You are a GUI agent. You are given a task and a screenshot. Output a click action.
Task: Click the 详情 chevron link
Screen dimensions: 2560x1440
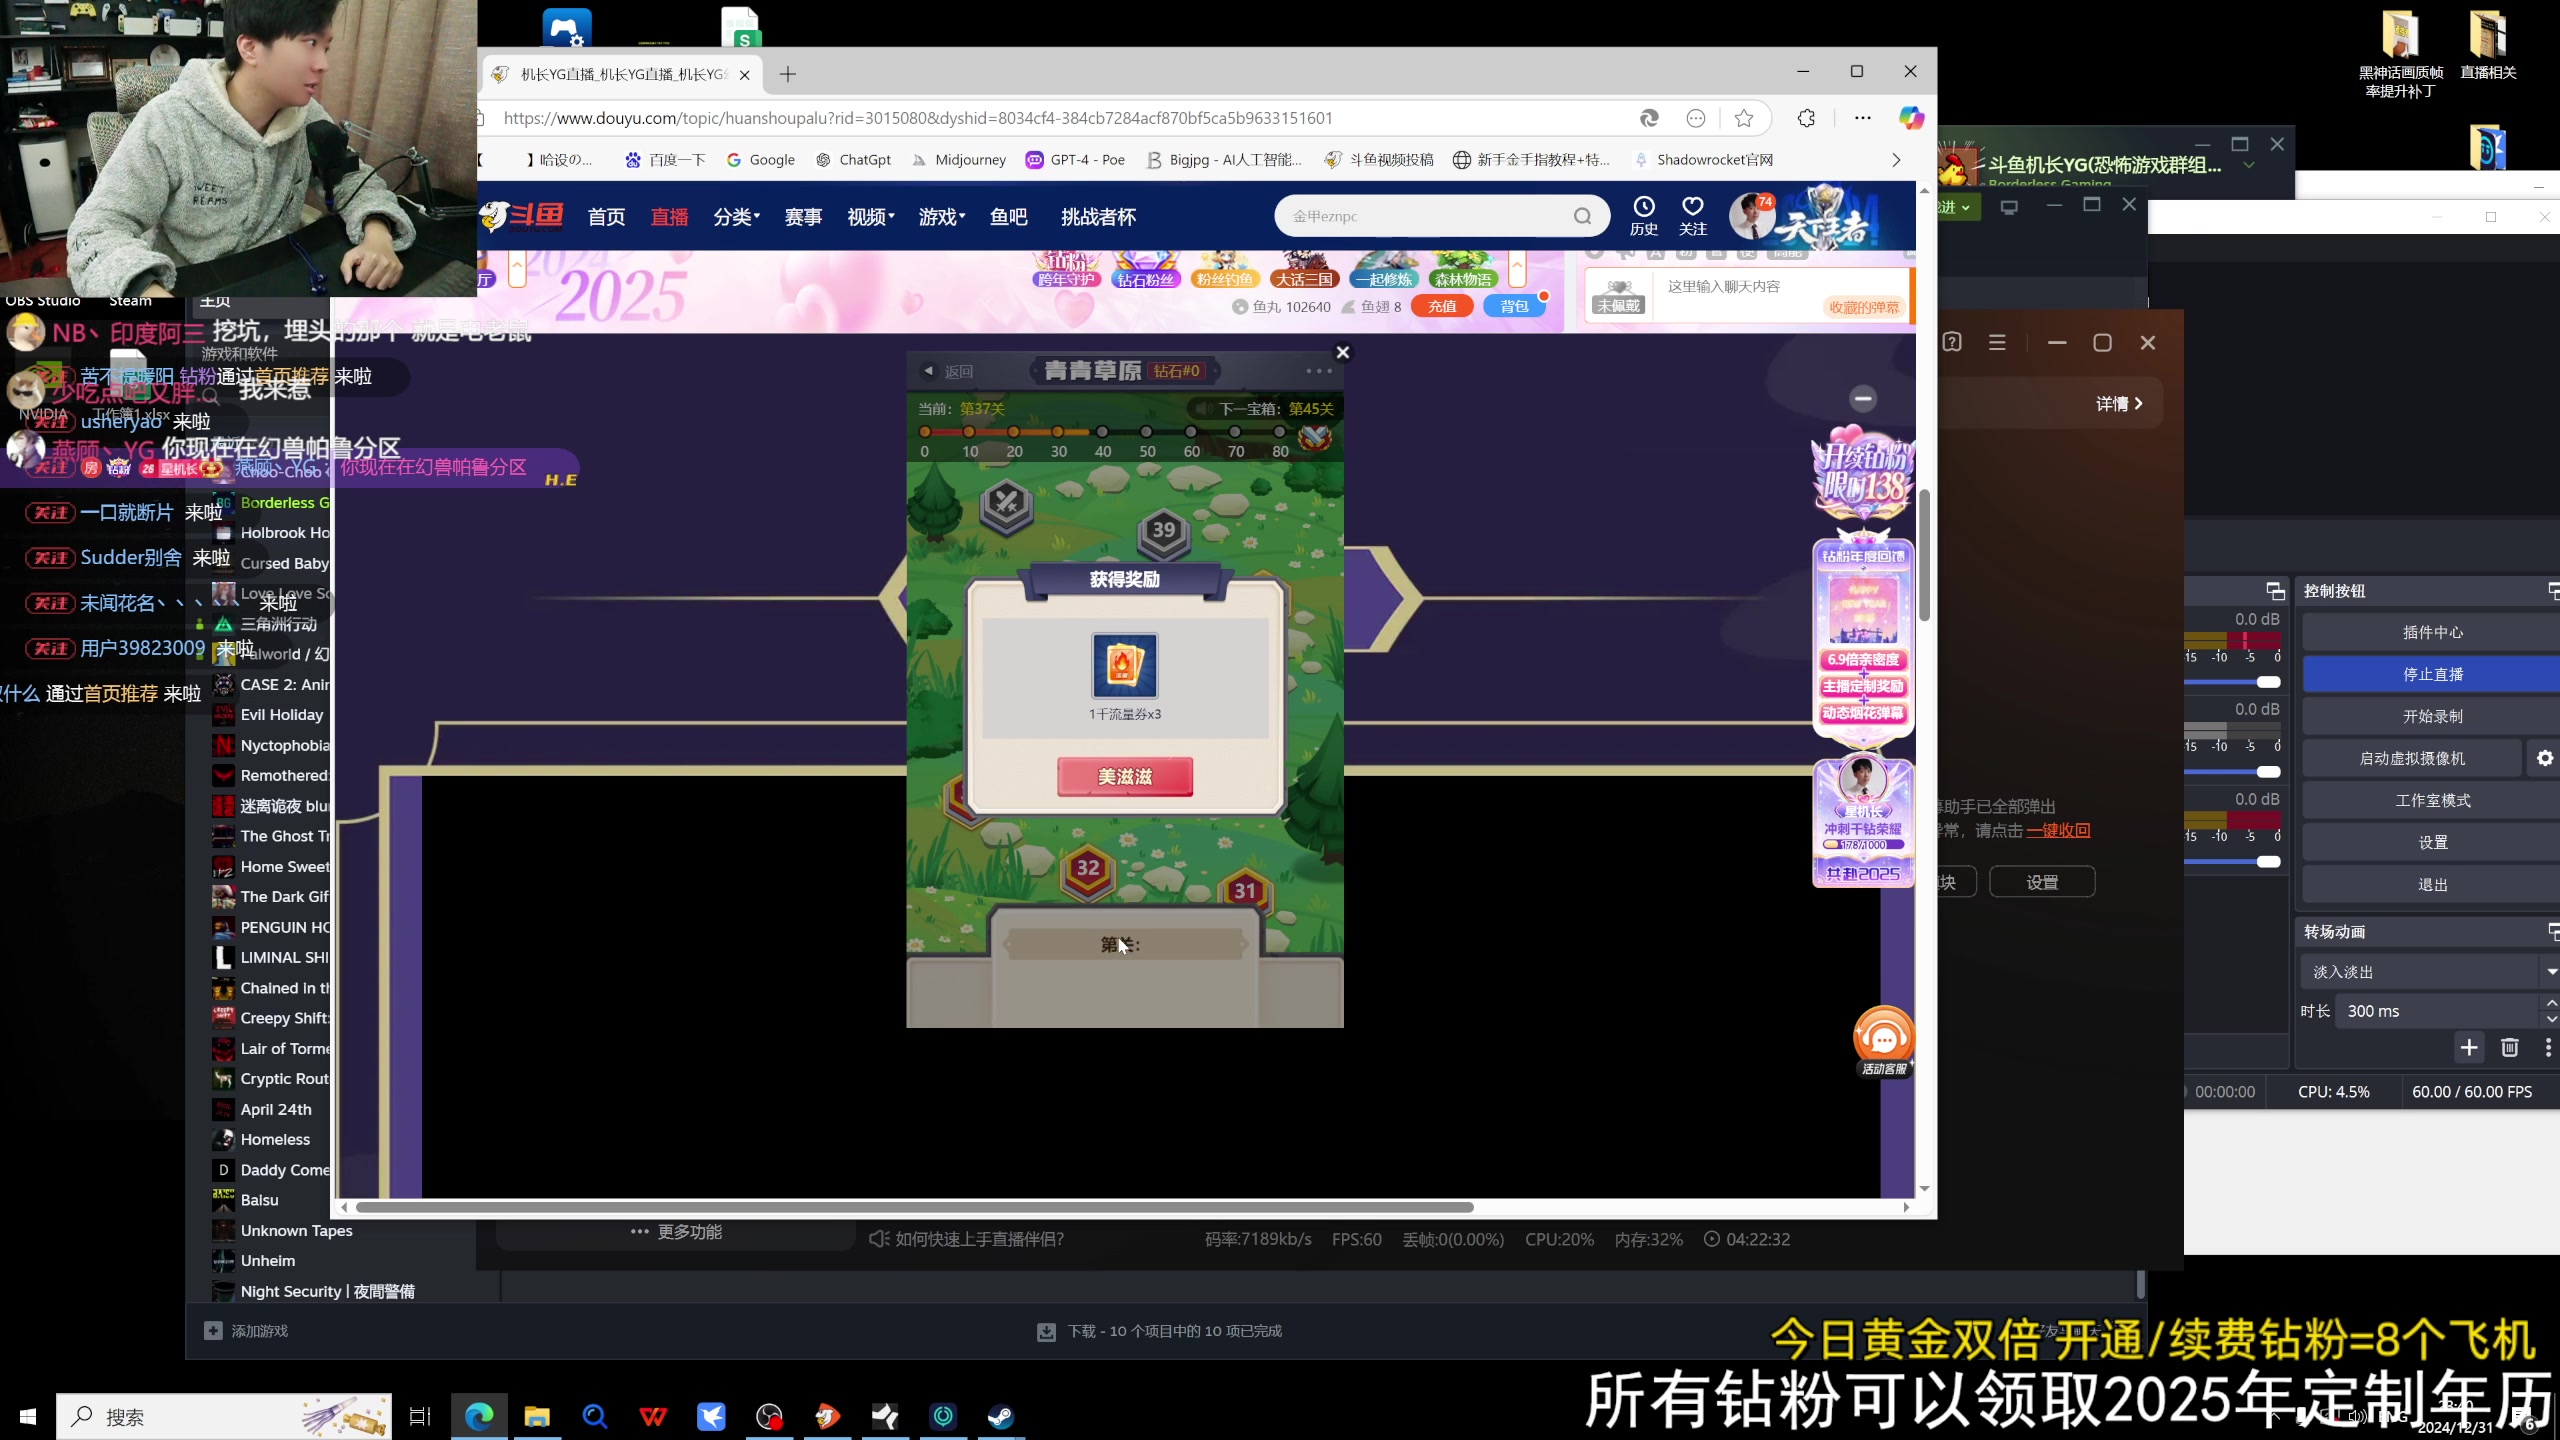(2119, 403)
